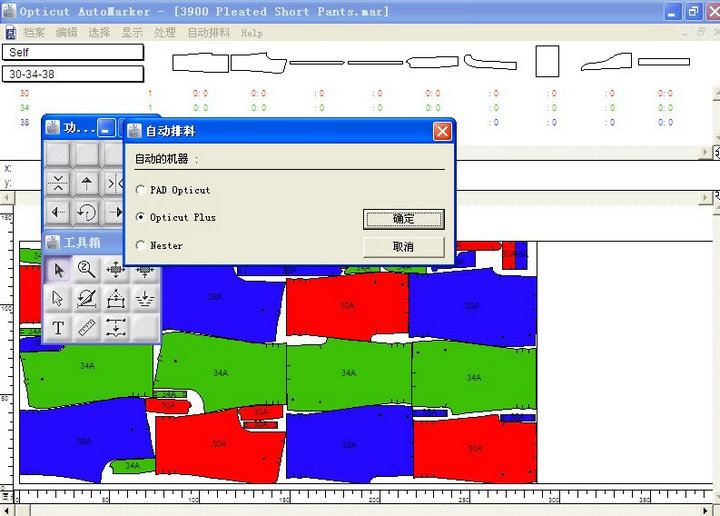Select the ruler measure tool
The width and height of the screenshot is (720, 516).
coord(87,328)
